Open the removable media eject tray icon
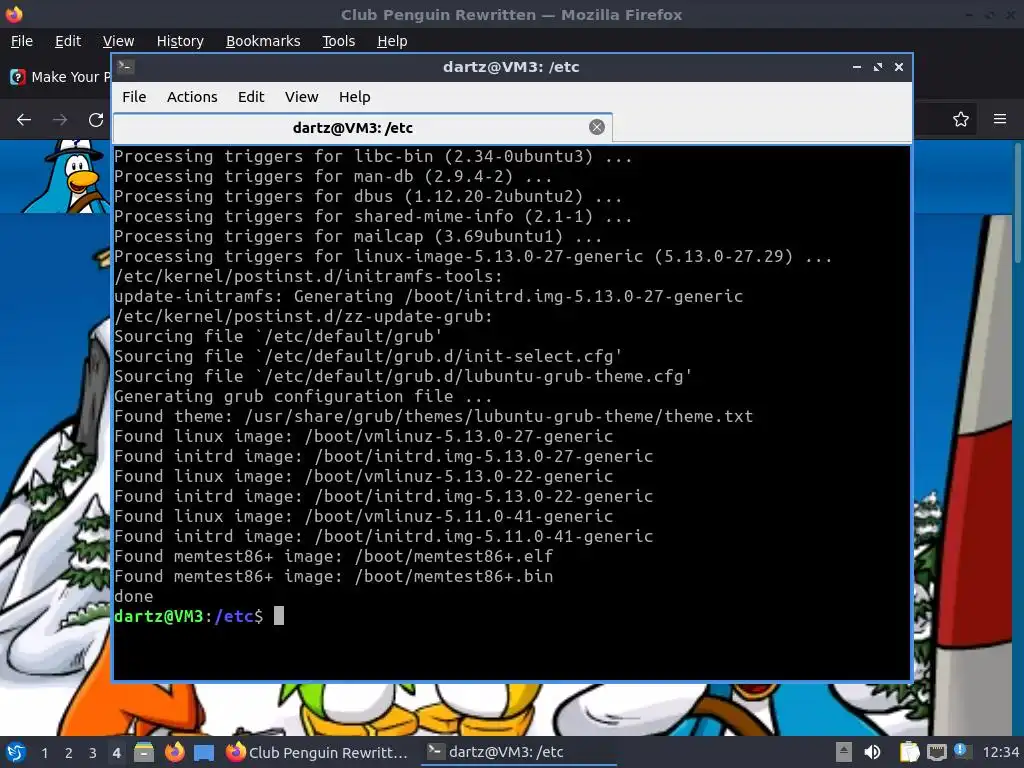1024x768 pixels. tap(844, 752)
